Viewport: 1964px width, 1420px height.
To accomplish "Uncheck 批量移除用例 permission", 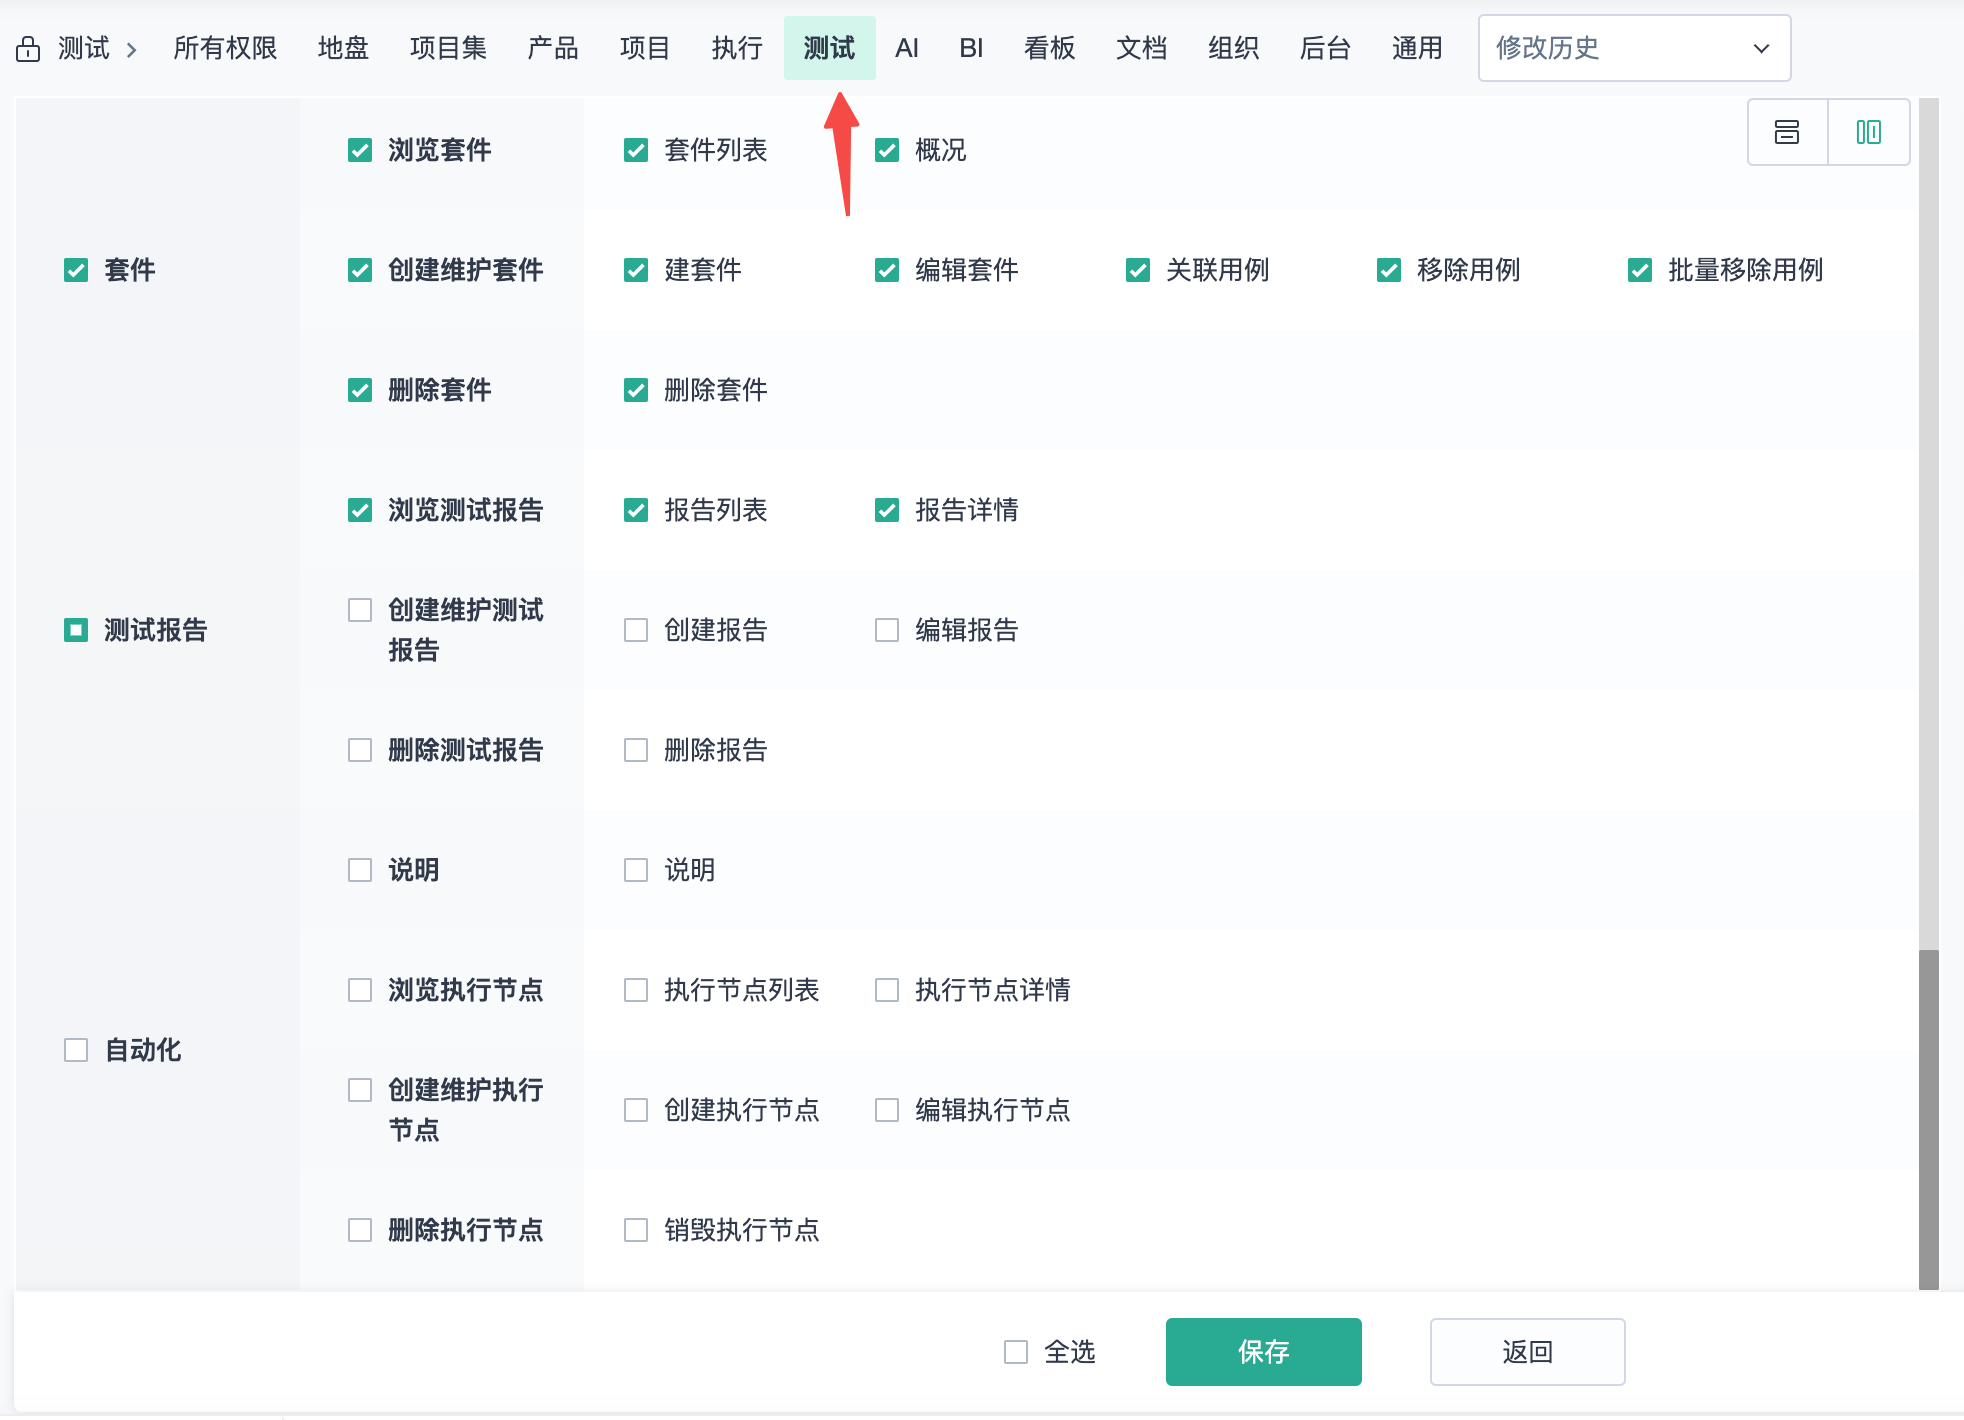I will (x=1640, y=270).
